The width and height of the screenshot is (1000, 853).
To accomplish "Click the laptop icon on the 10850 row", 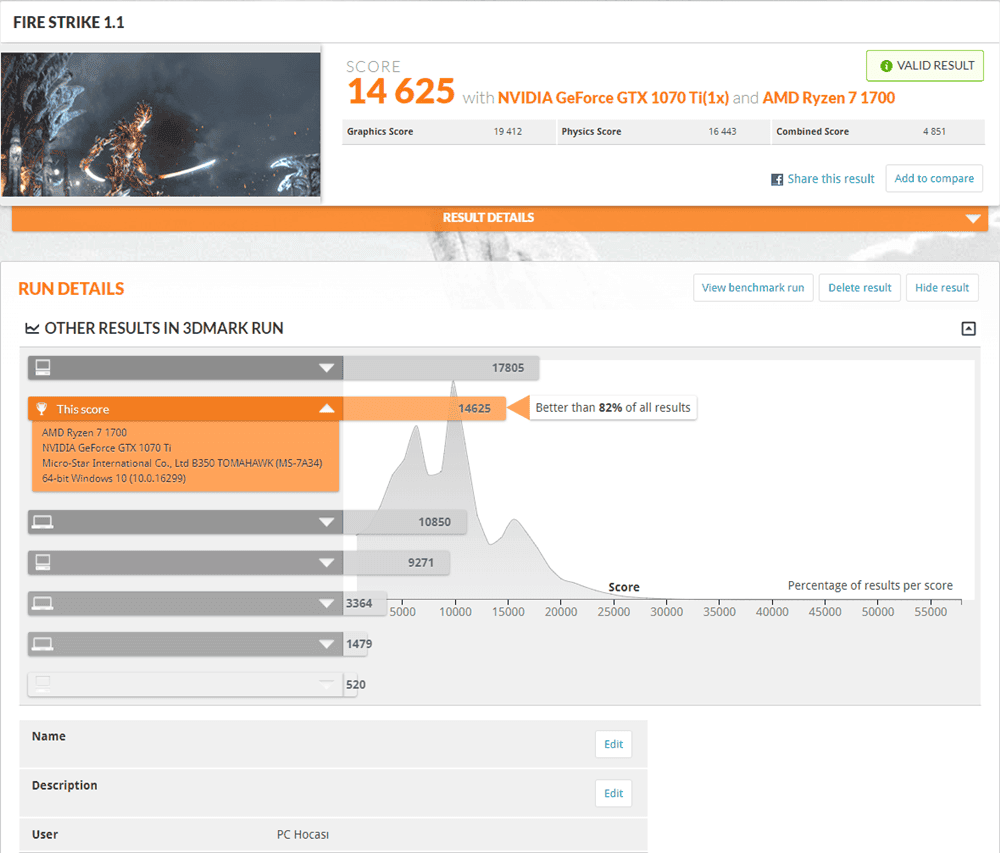I will 41,521.
